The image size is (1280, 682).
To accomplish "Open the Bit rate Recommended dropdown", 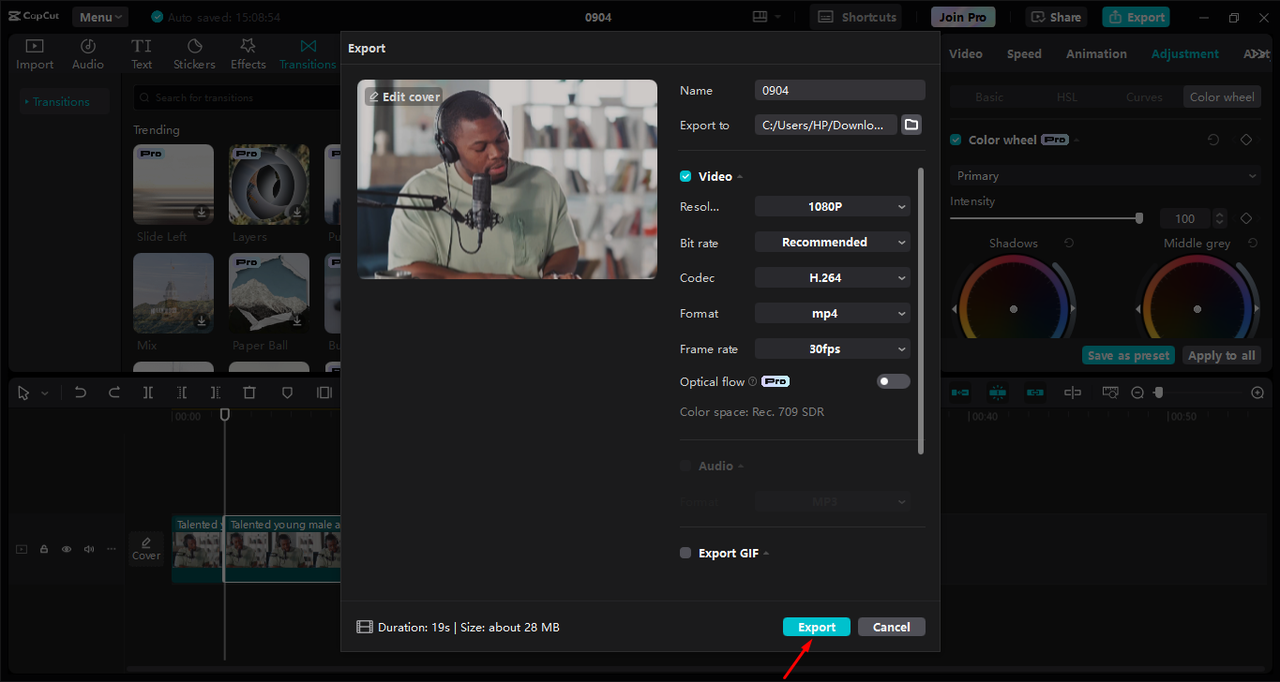I will [833, 242].
